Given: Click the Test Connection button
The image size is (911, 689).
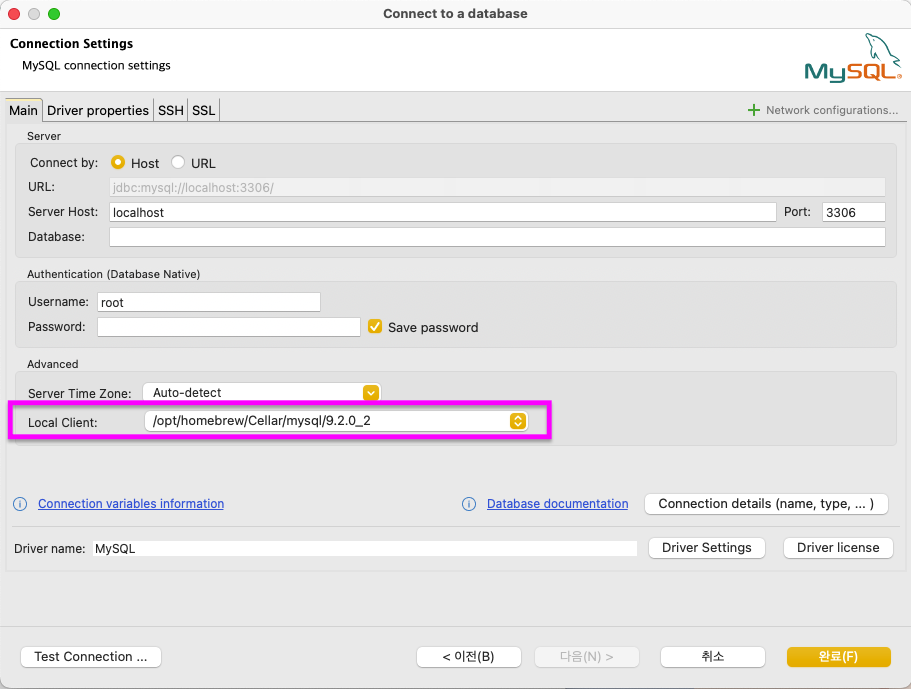Looking at the screenshot, I should (91, 656).
